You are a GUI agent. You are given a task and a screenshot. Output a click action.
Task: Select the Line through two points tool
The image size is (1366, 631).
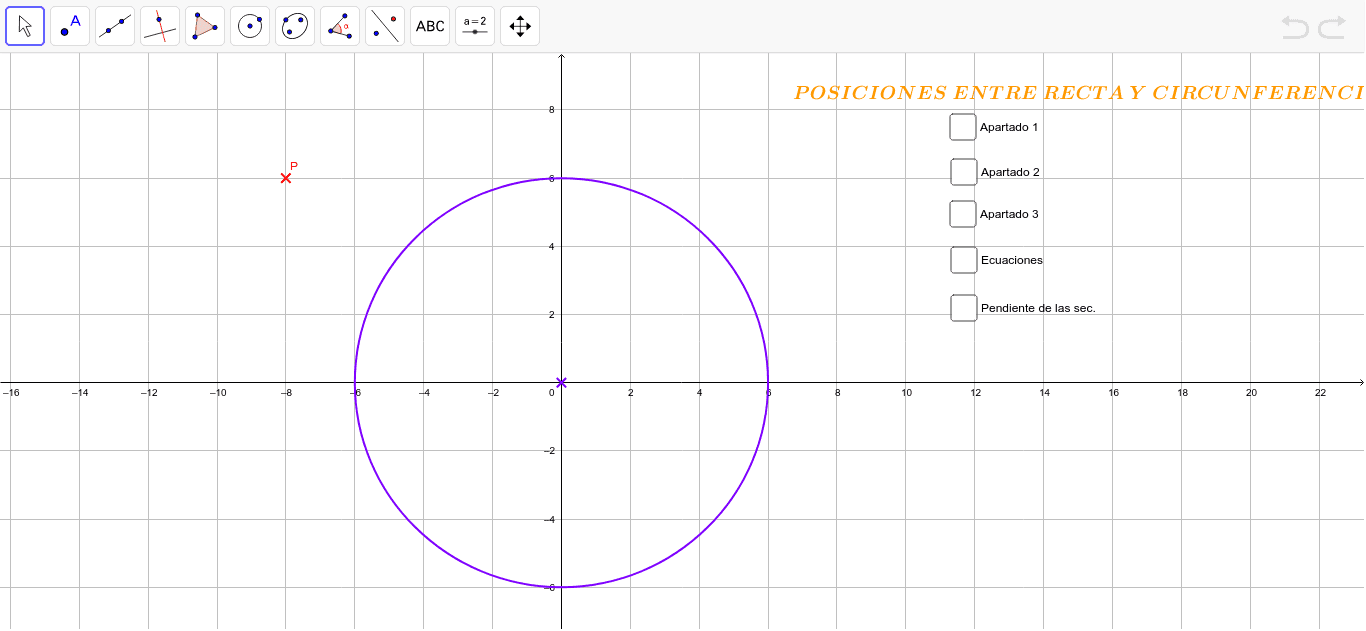tap(115, 26)
